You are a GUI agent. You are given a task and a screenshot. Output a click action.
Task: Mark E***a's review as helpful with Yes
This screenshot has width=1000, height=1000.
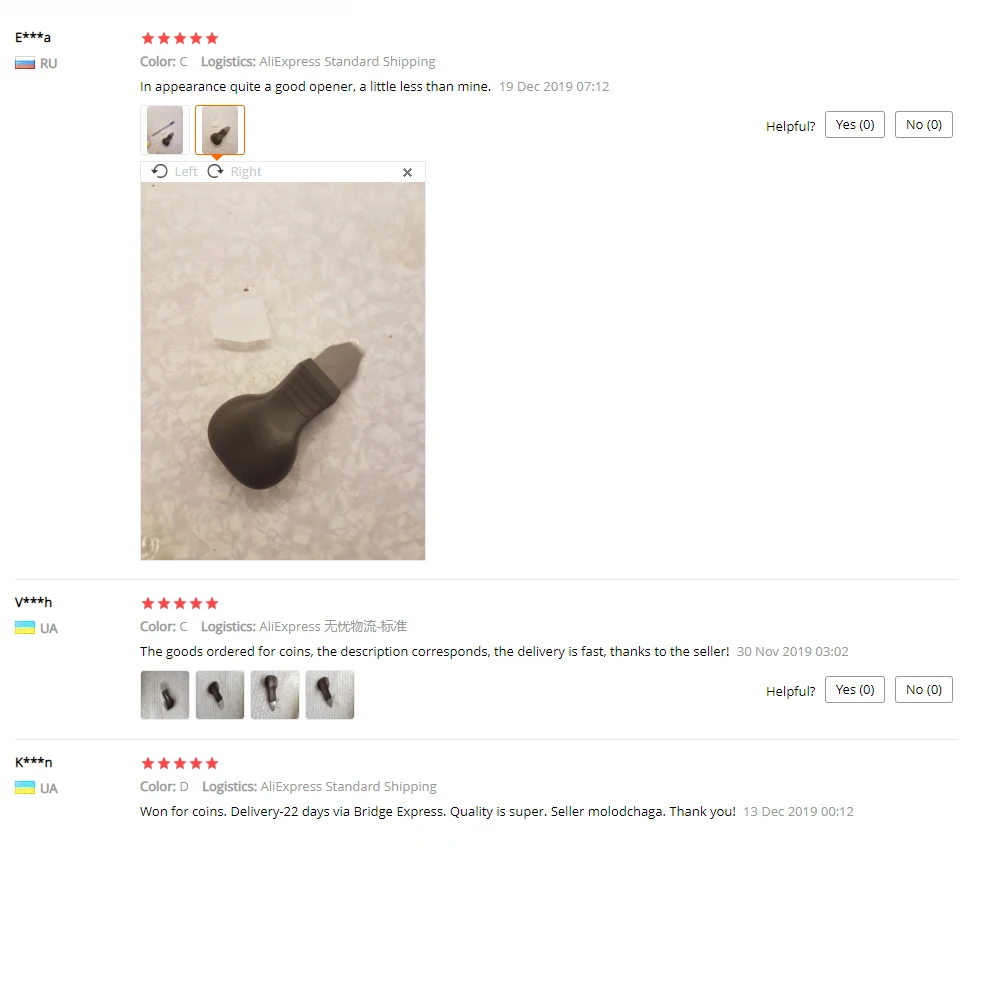point(855,124)
